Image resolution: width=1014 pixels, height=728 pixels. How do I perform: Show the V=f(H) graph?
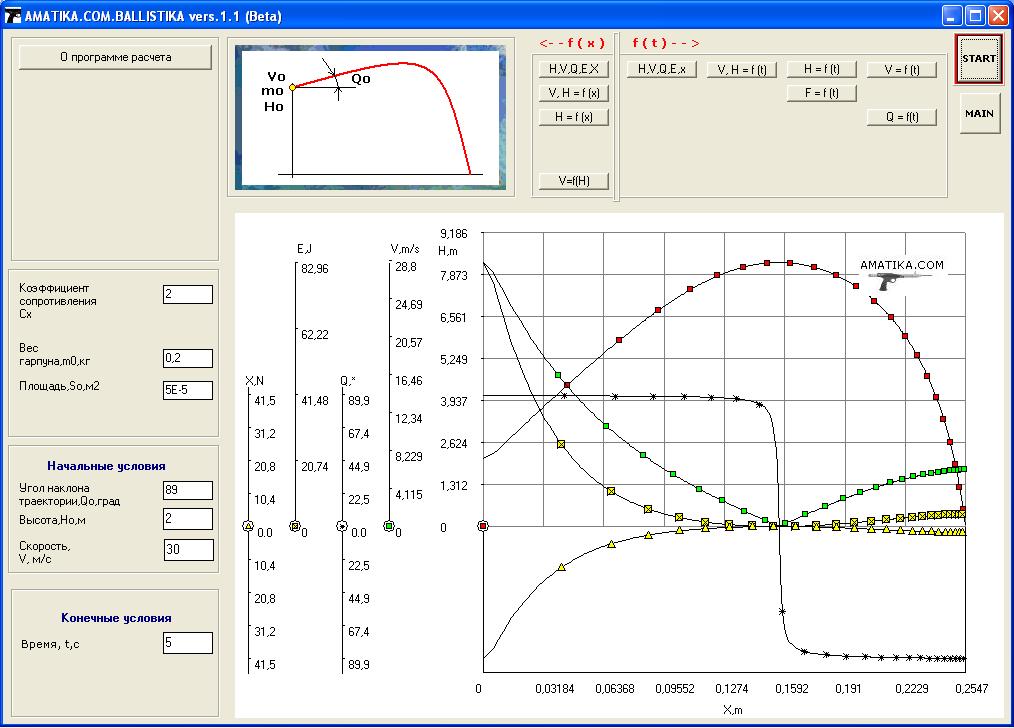573,181
